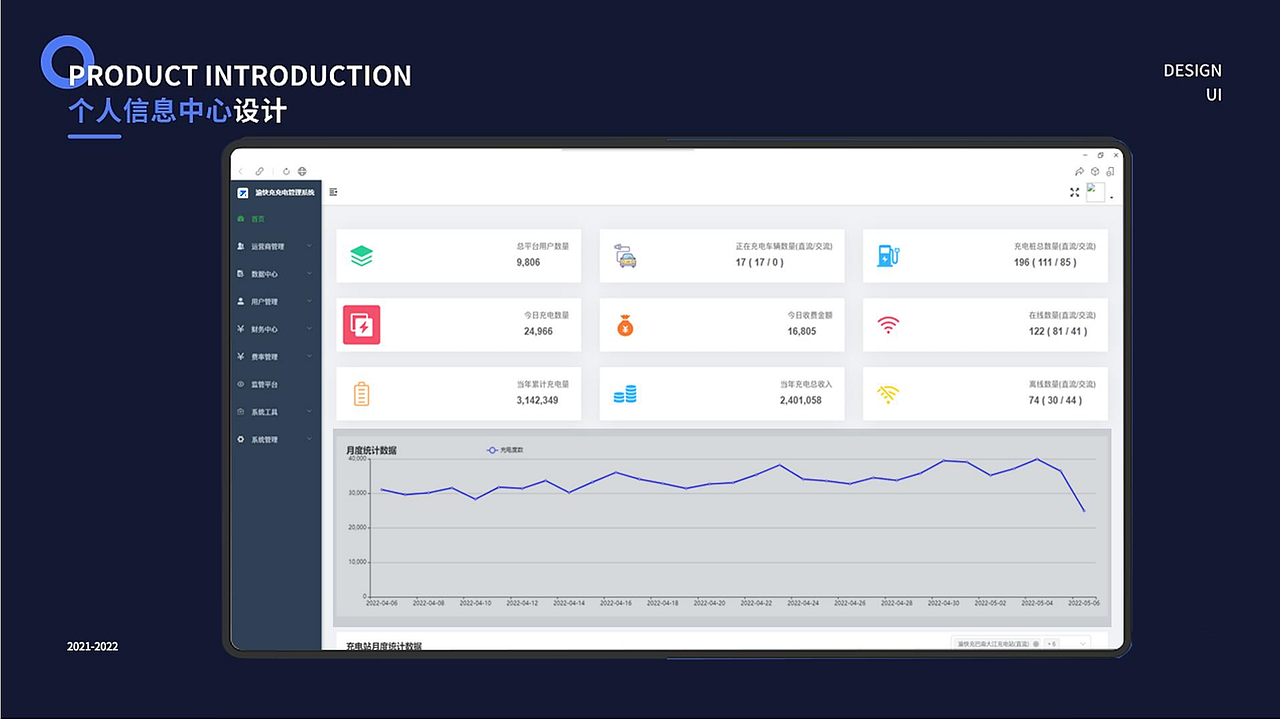Expand the 用户管理 chevron
The image size is (1280, 720).
click(309, 301)
